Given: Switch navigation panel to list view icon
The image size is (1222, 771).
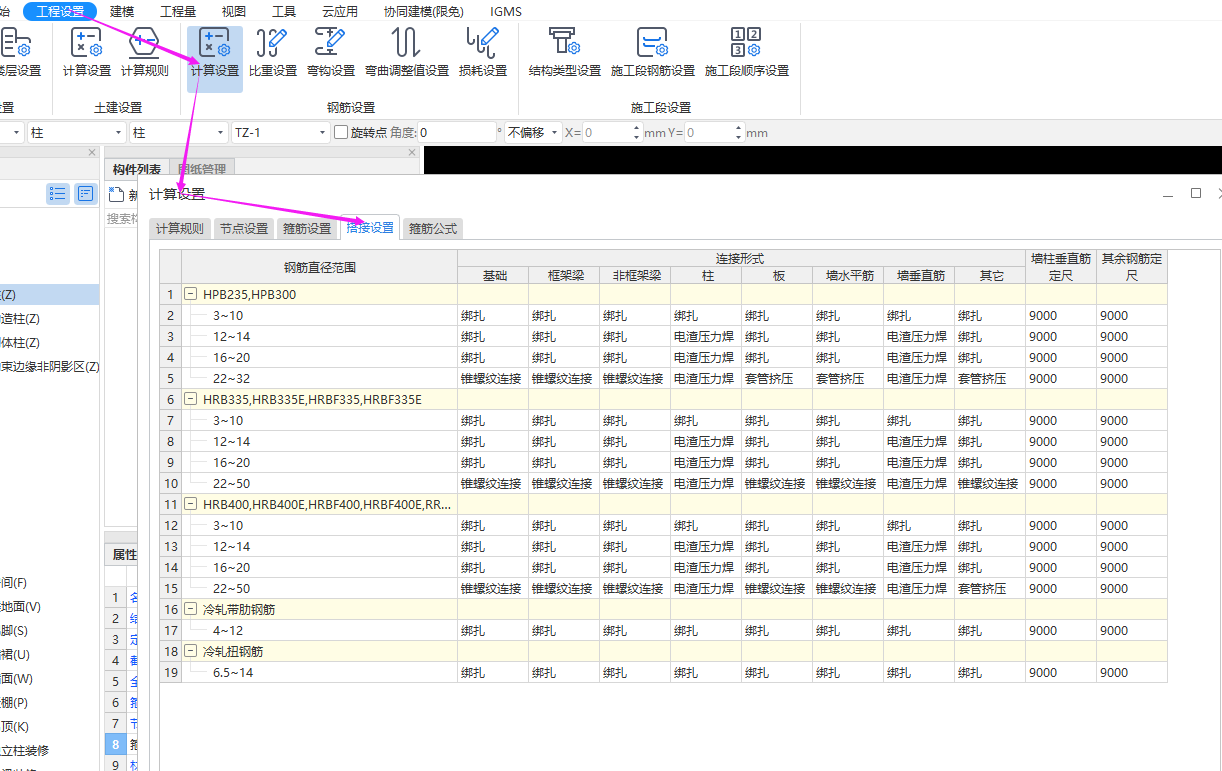Looking at the screenshot, I should (58, 194).
